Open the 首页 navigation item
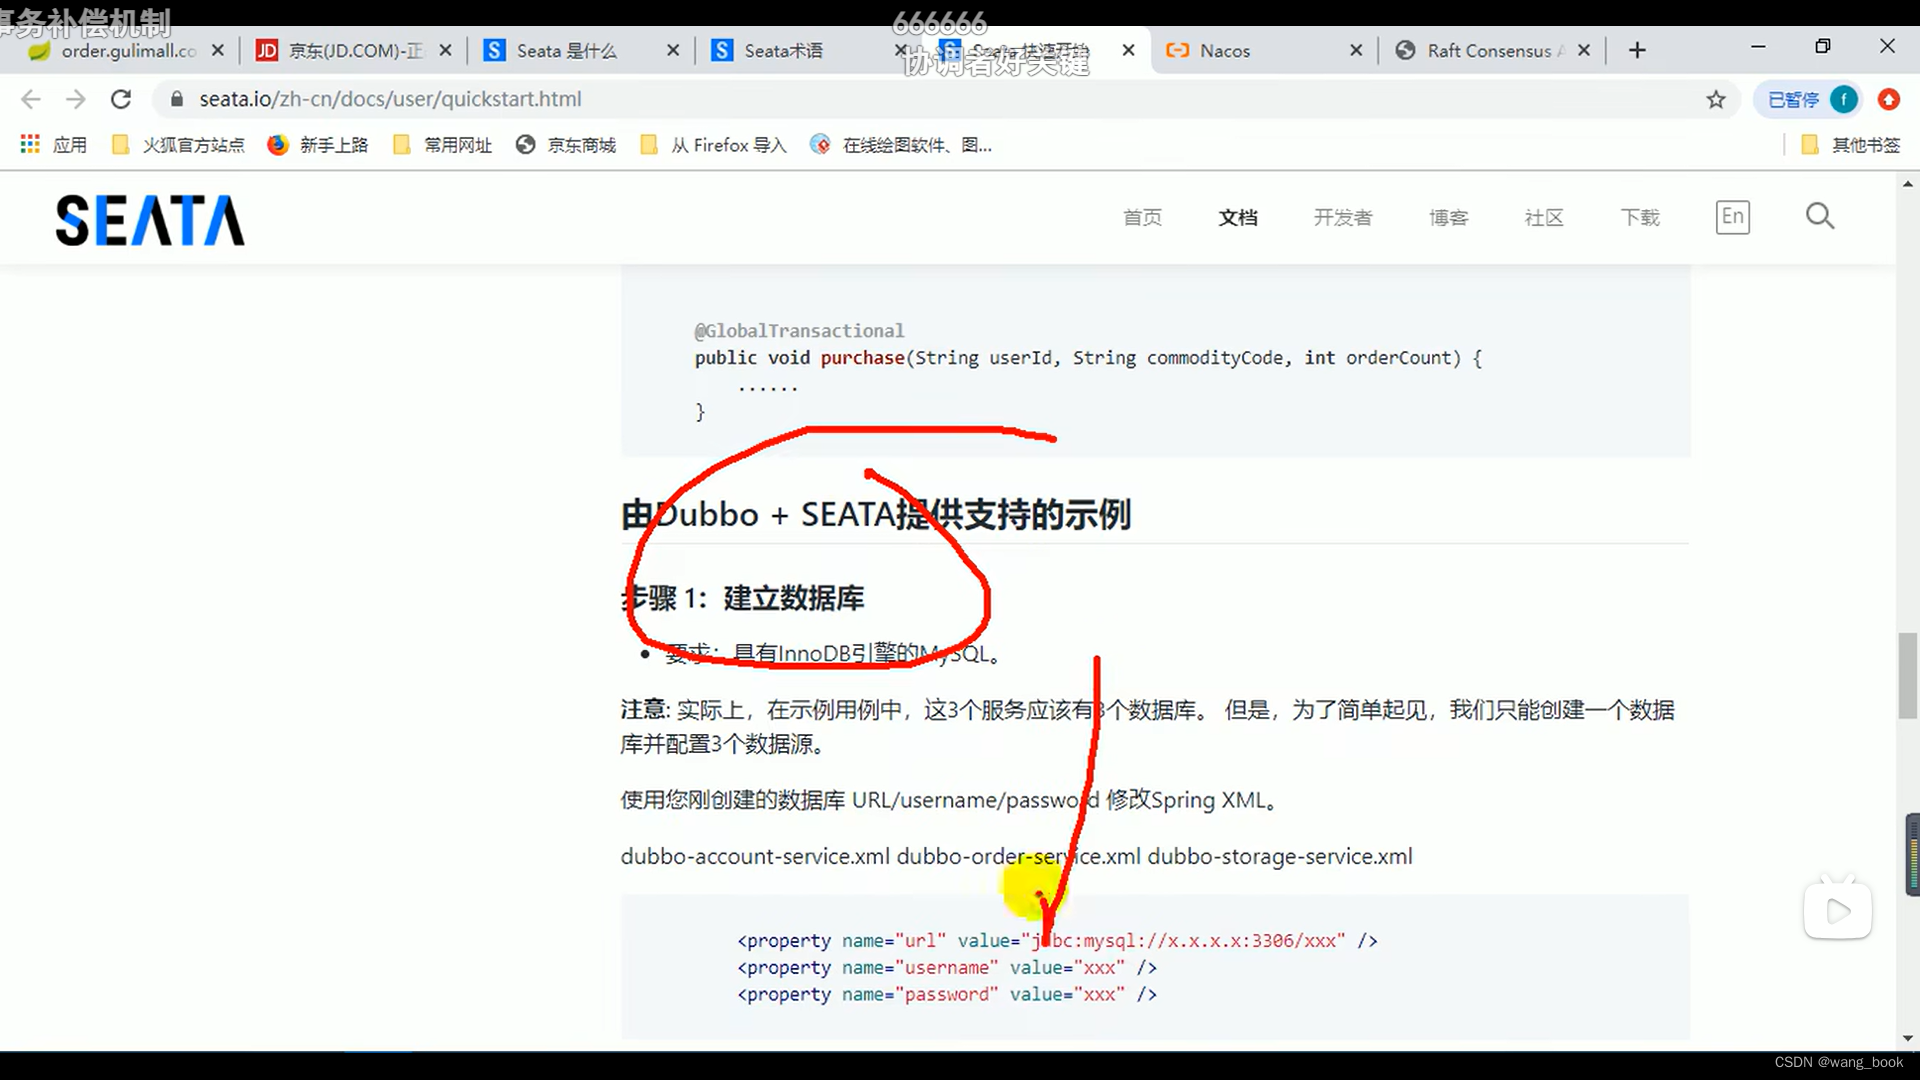1920x1080 pixels. pyautogui.click(x=1142, y=217)
